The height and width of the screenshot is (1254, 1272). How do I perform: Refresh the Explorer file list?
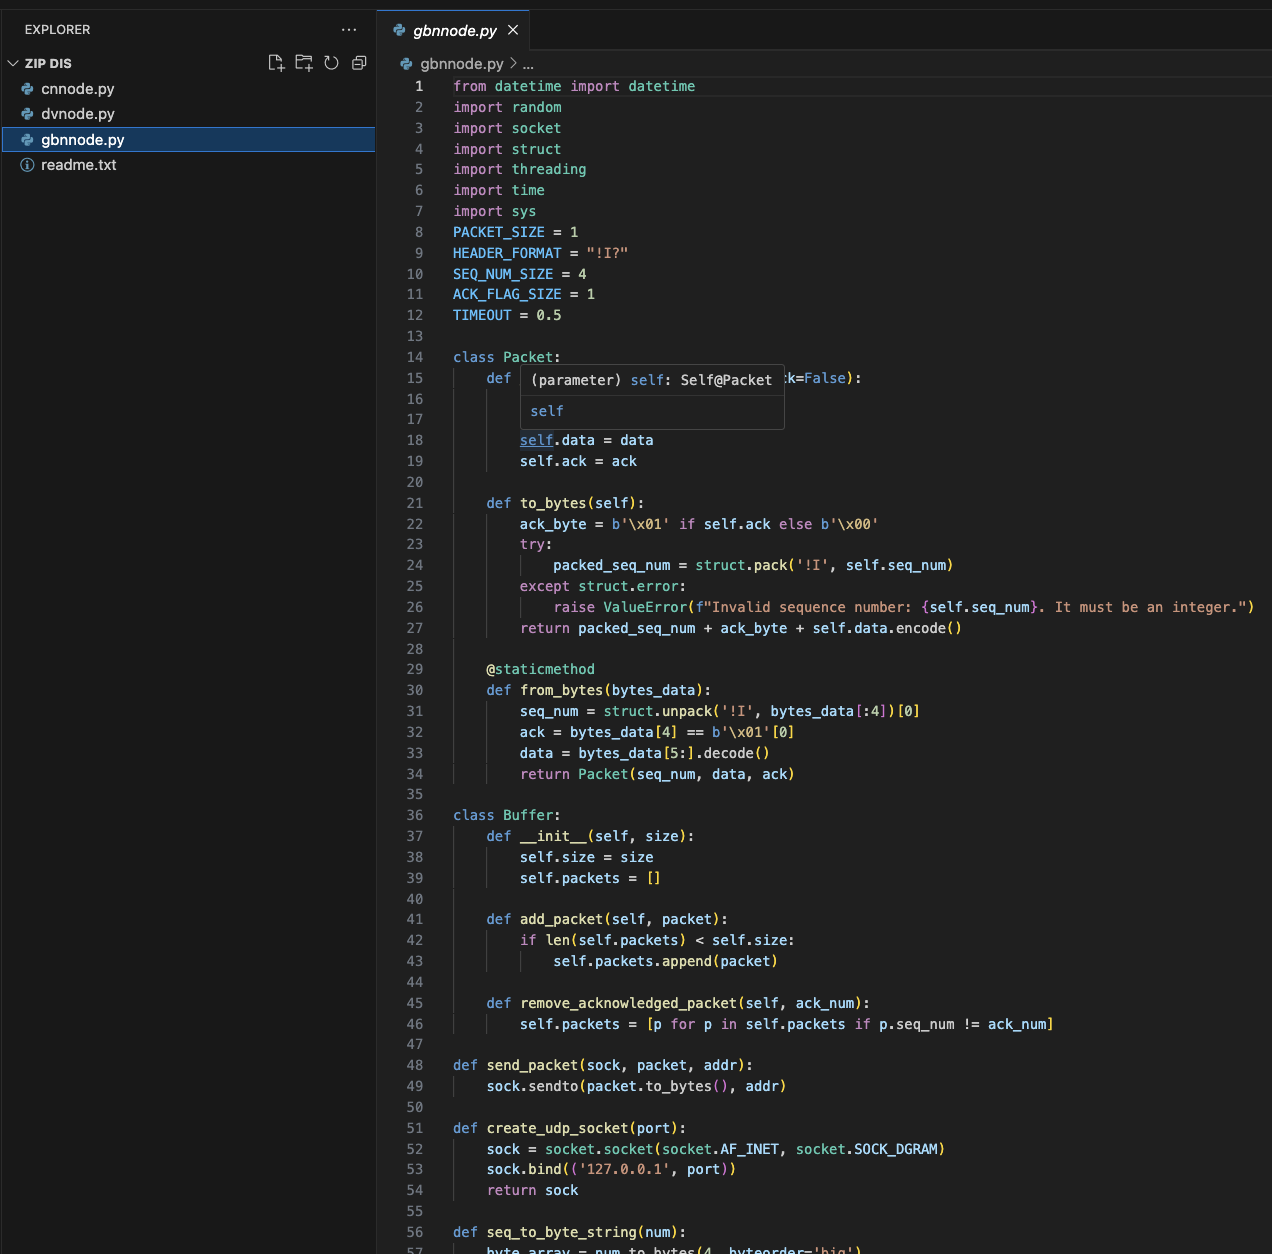[x=331, y=62]
